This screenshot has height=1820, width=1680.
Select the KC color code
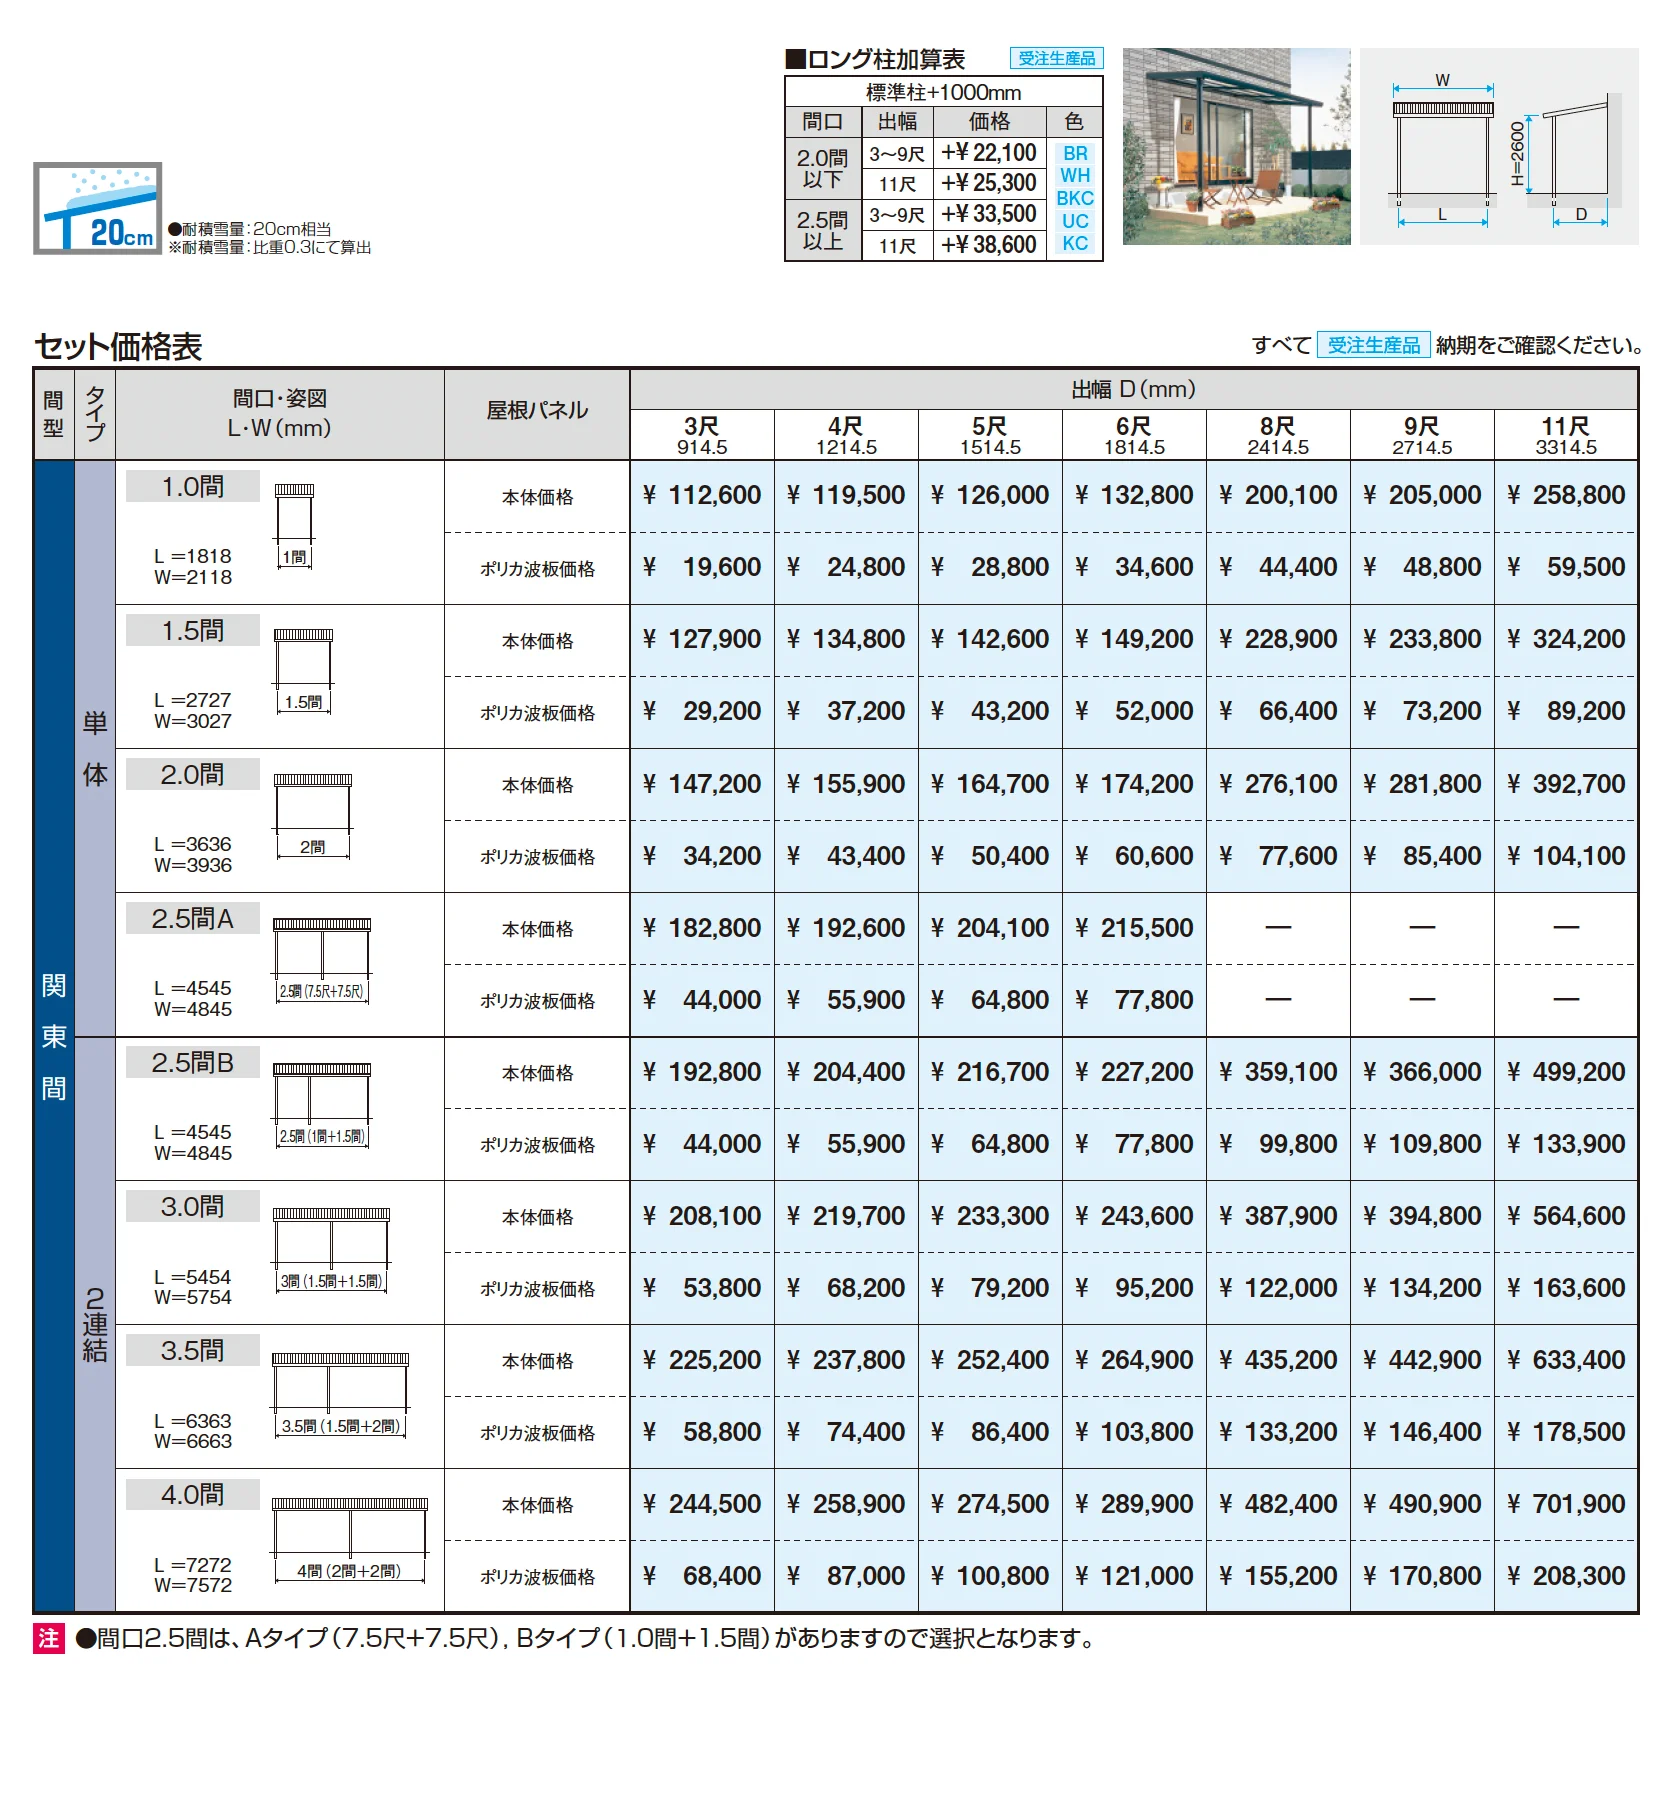point(1075,243)
